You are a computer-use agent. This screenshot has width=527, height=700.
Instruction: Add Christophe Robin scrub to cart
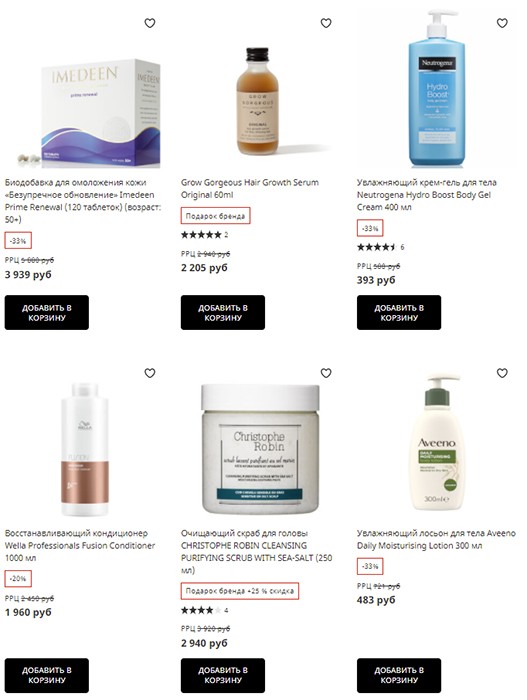(x=223, y=675)
